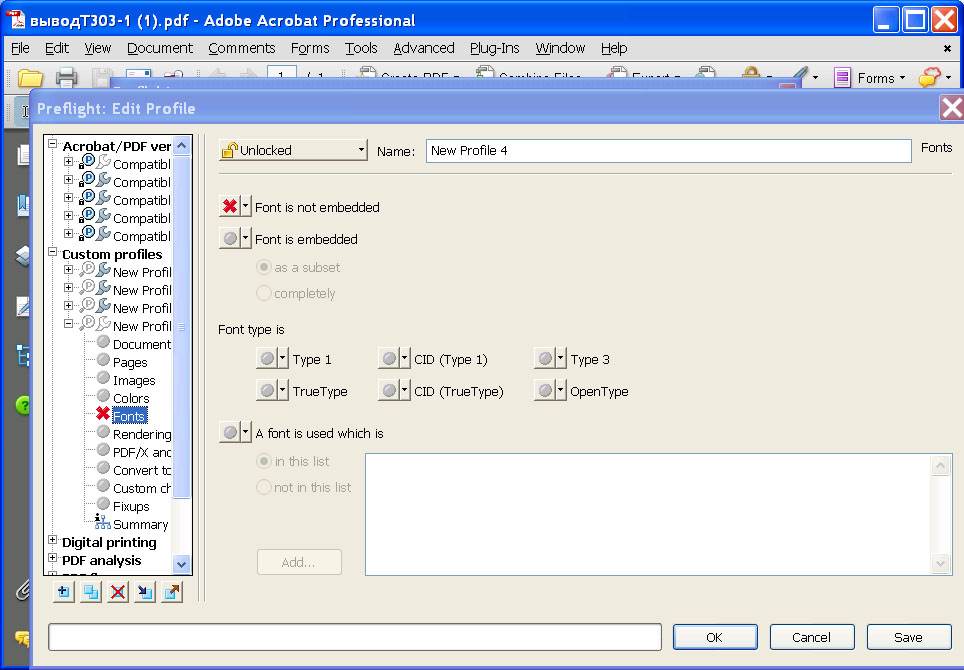Open severity dropdown for TrueType
The width and height of the screenshot is (964, 670).
tap(282, 390)
